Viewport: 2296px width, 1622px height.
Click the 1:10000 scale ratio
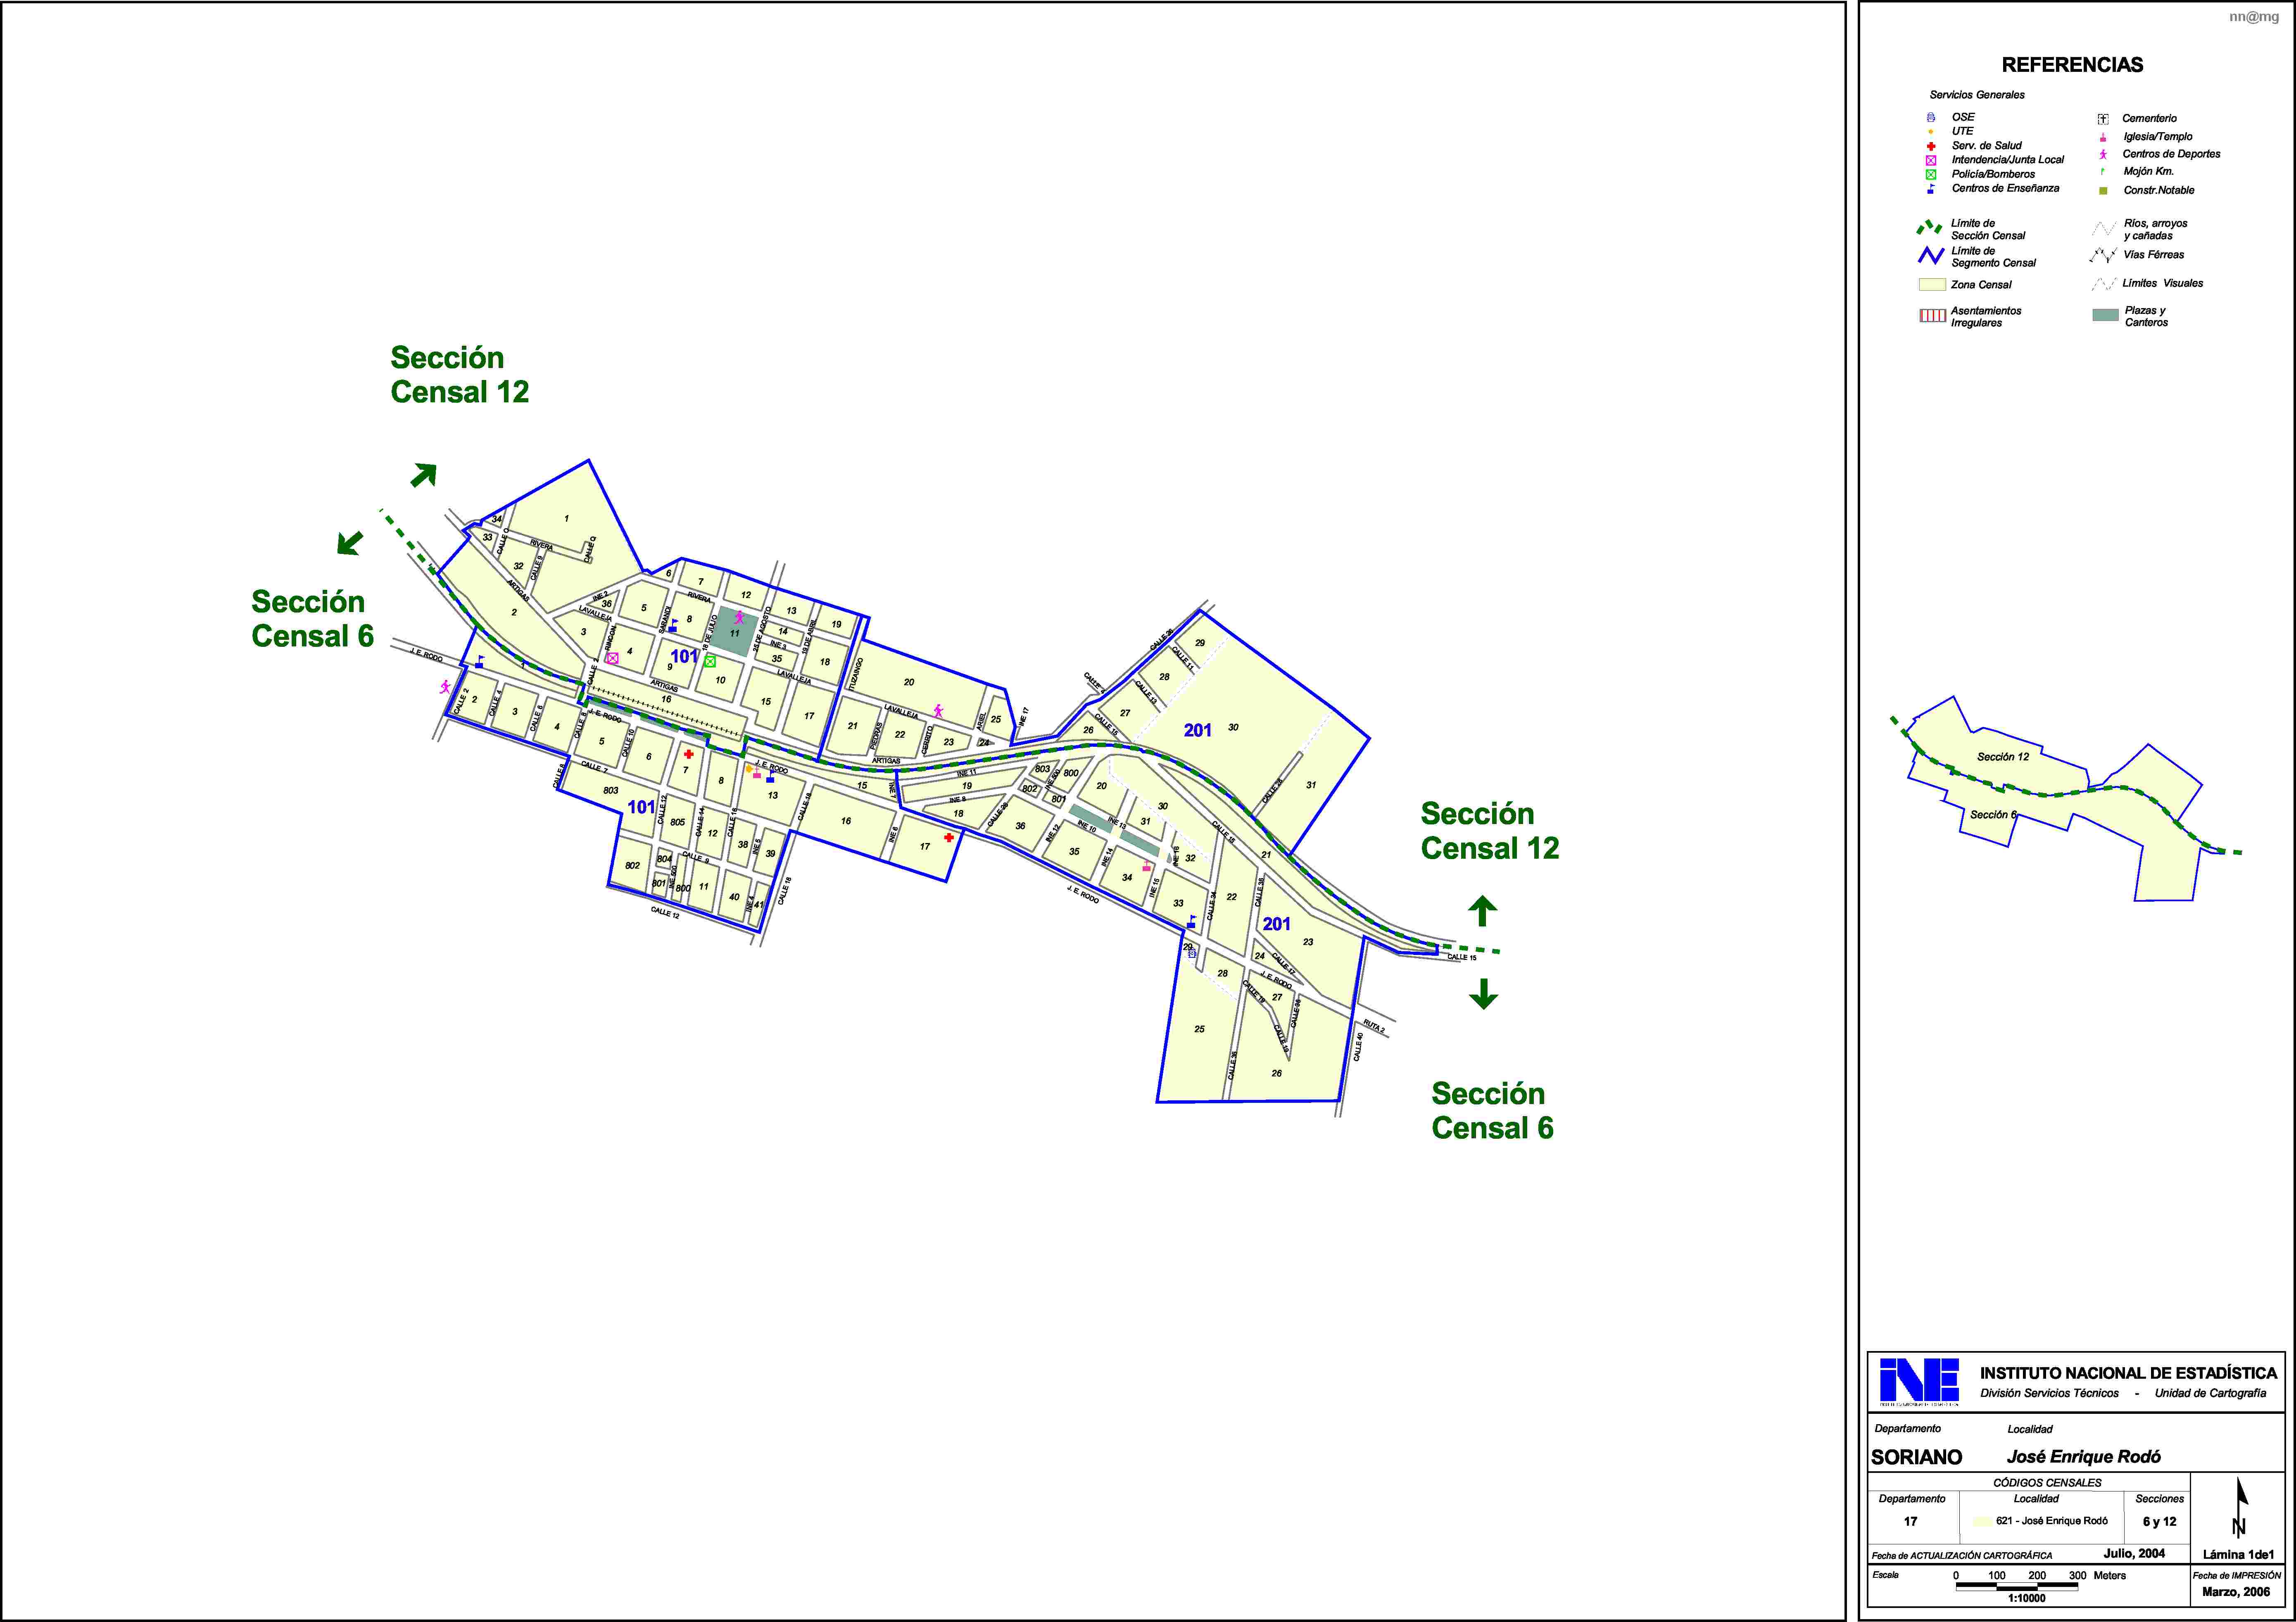[x=2027, y=1598]
